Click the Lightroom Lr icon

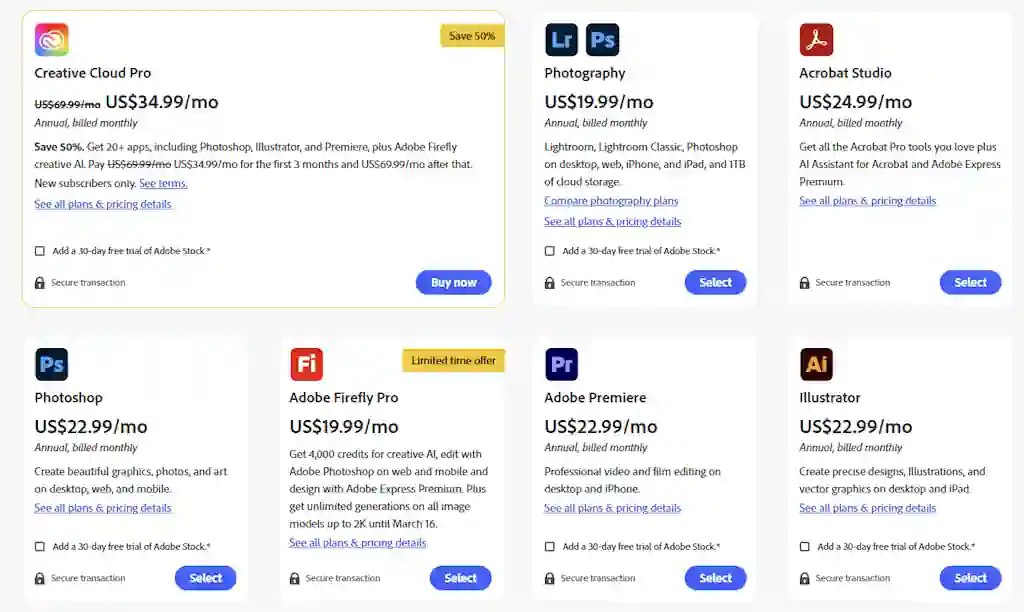point(561,40)
